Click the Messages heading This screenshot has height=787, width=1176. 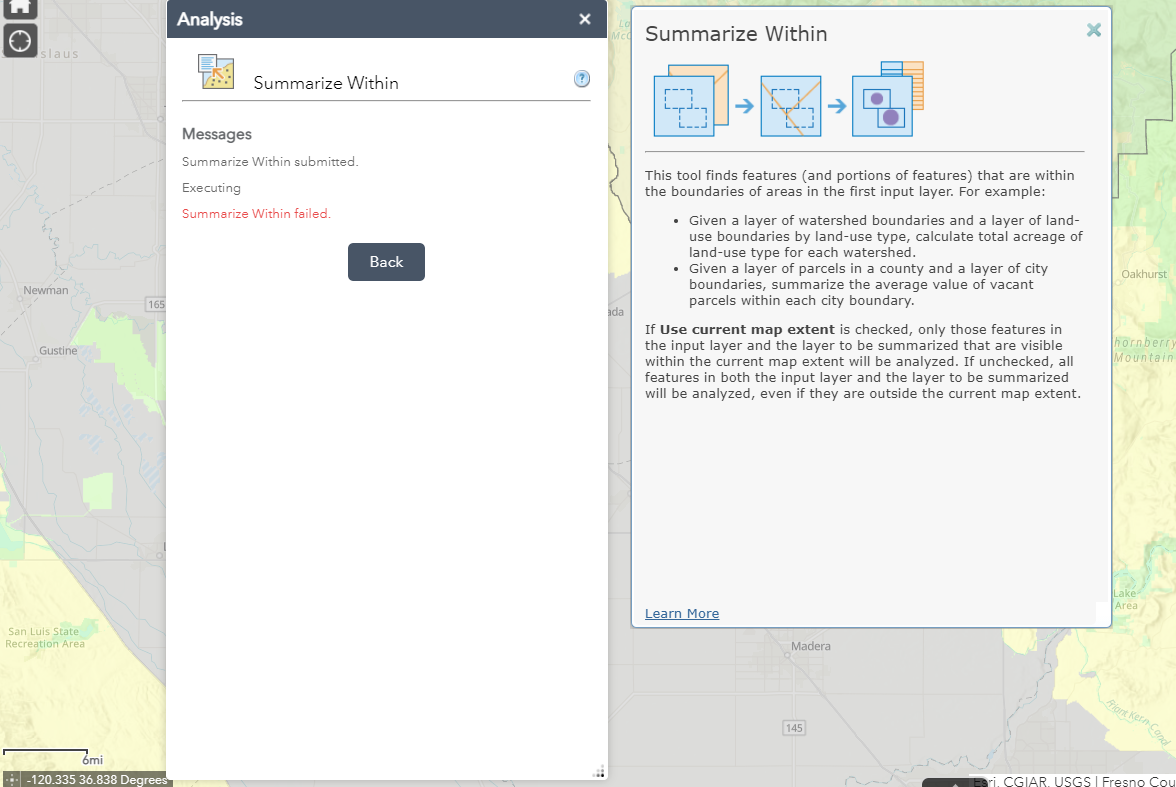click(x=217, y=134)
